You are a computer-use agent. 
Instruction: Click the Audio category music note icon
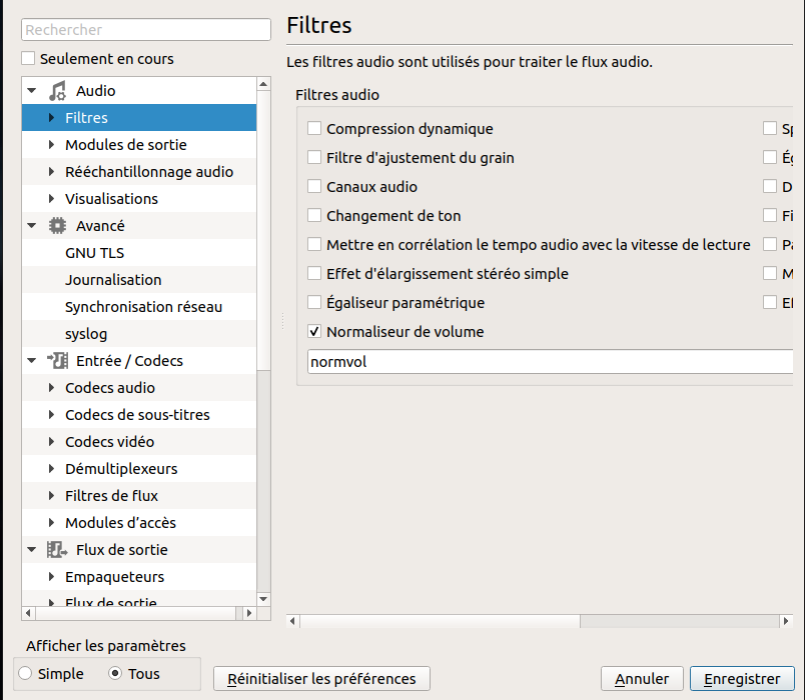(x=57, y=91)
